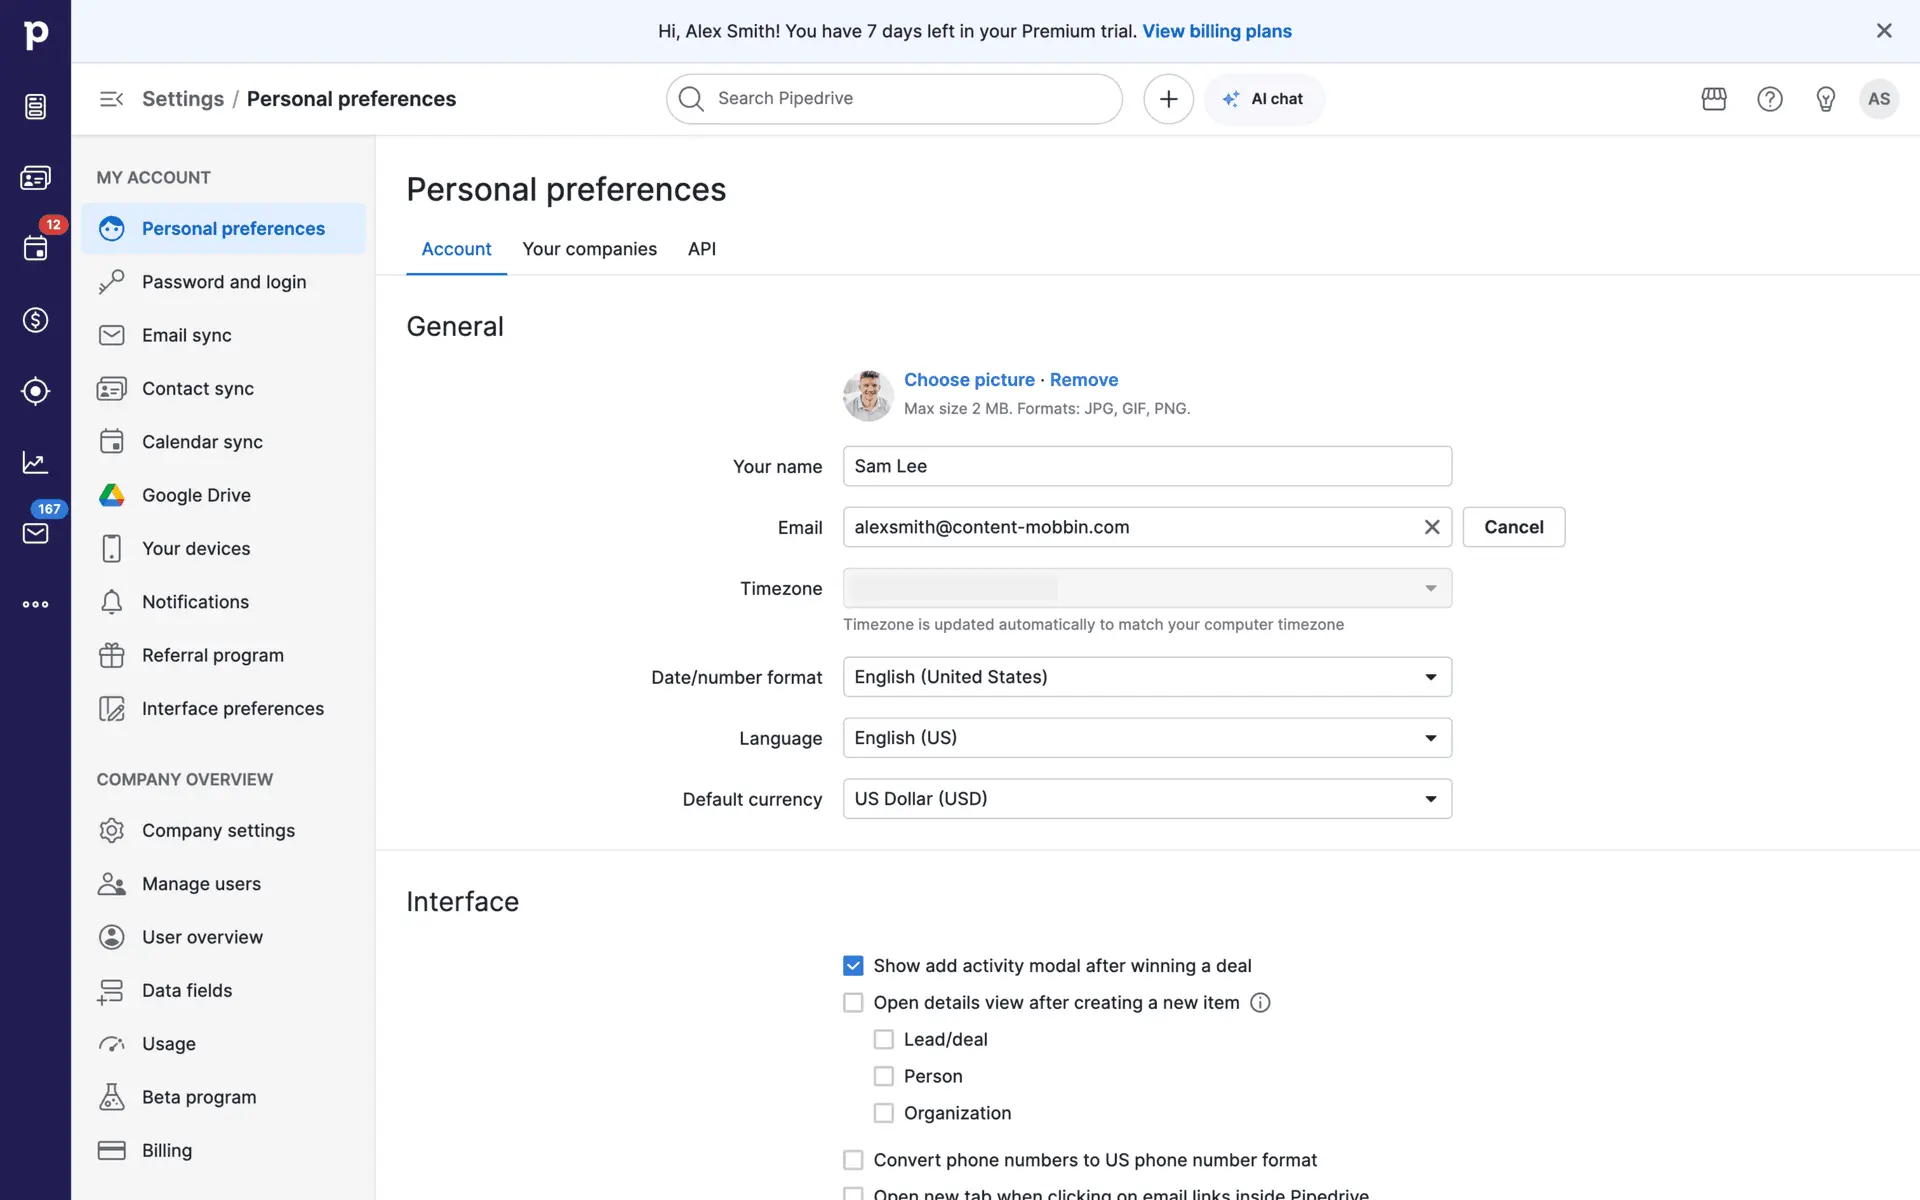Image resolution: width=1920 pixels, height=1200 pixels.
Task: Open the Language dropdown
Action: tap(1147, 738)
